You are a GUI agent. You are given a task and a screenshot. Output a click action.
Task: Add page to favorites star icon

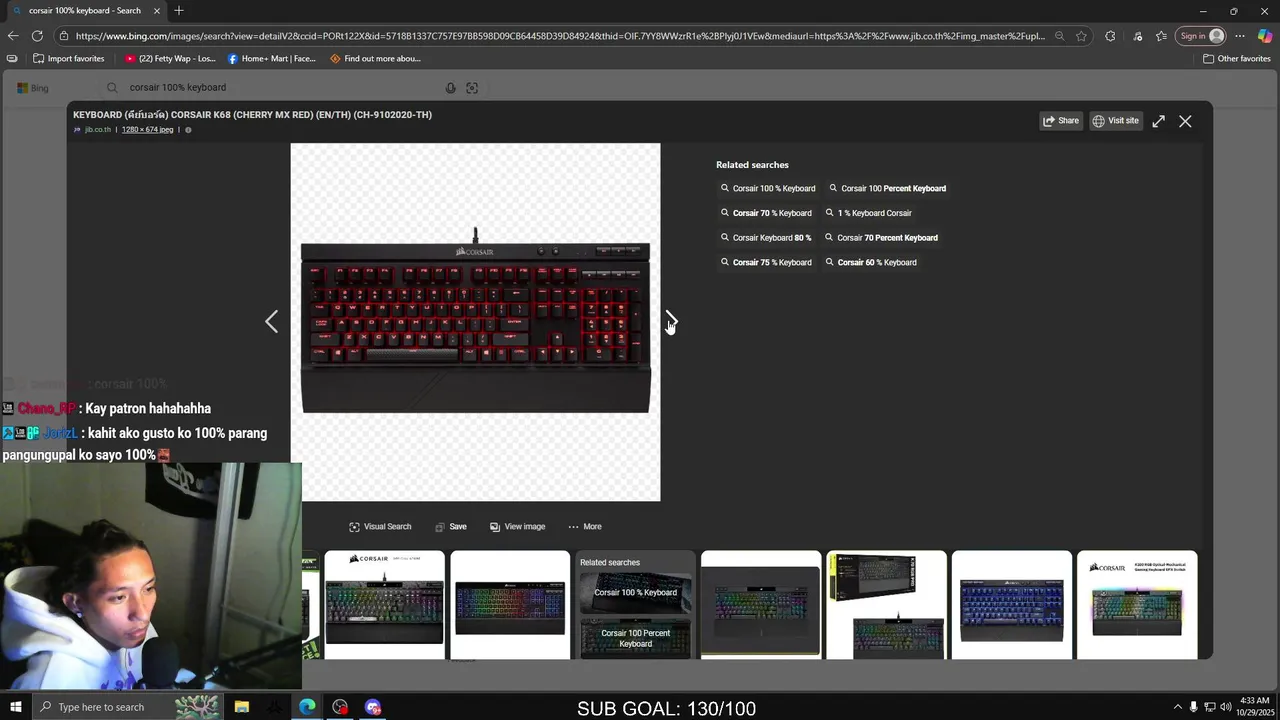(1081, 36)
